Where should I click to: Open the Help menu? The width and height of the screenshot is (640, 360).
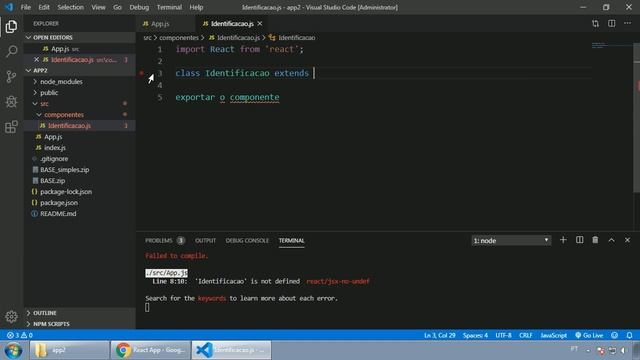(x=196, y=7)
